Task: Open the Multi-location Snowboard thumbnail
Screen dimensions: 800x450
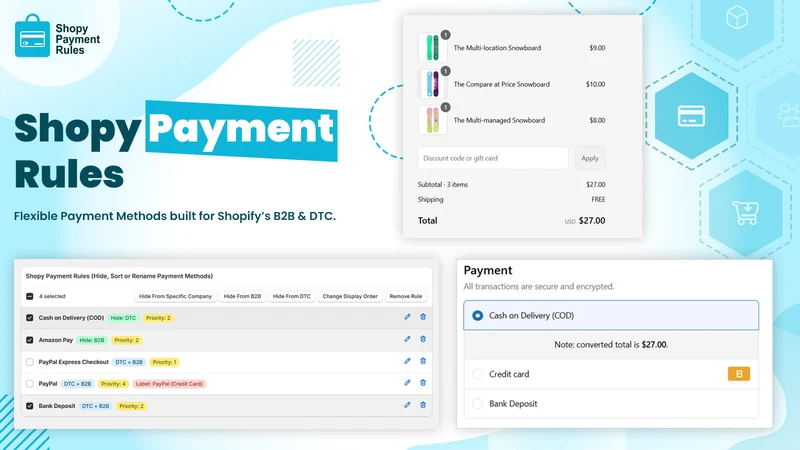Action: 433,47
